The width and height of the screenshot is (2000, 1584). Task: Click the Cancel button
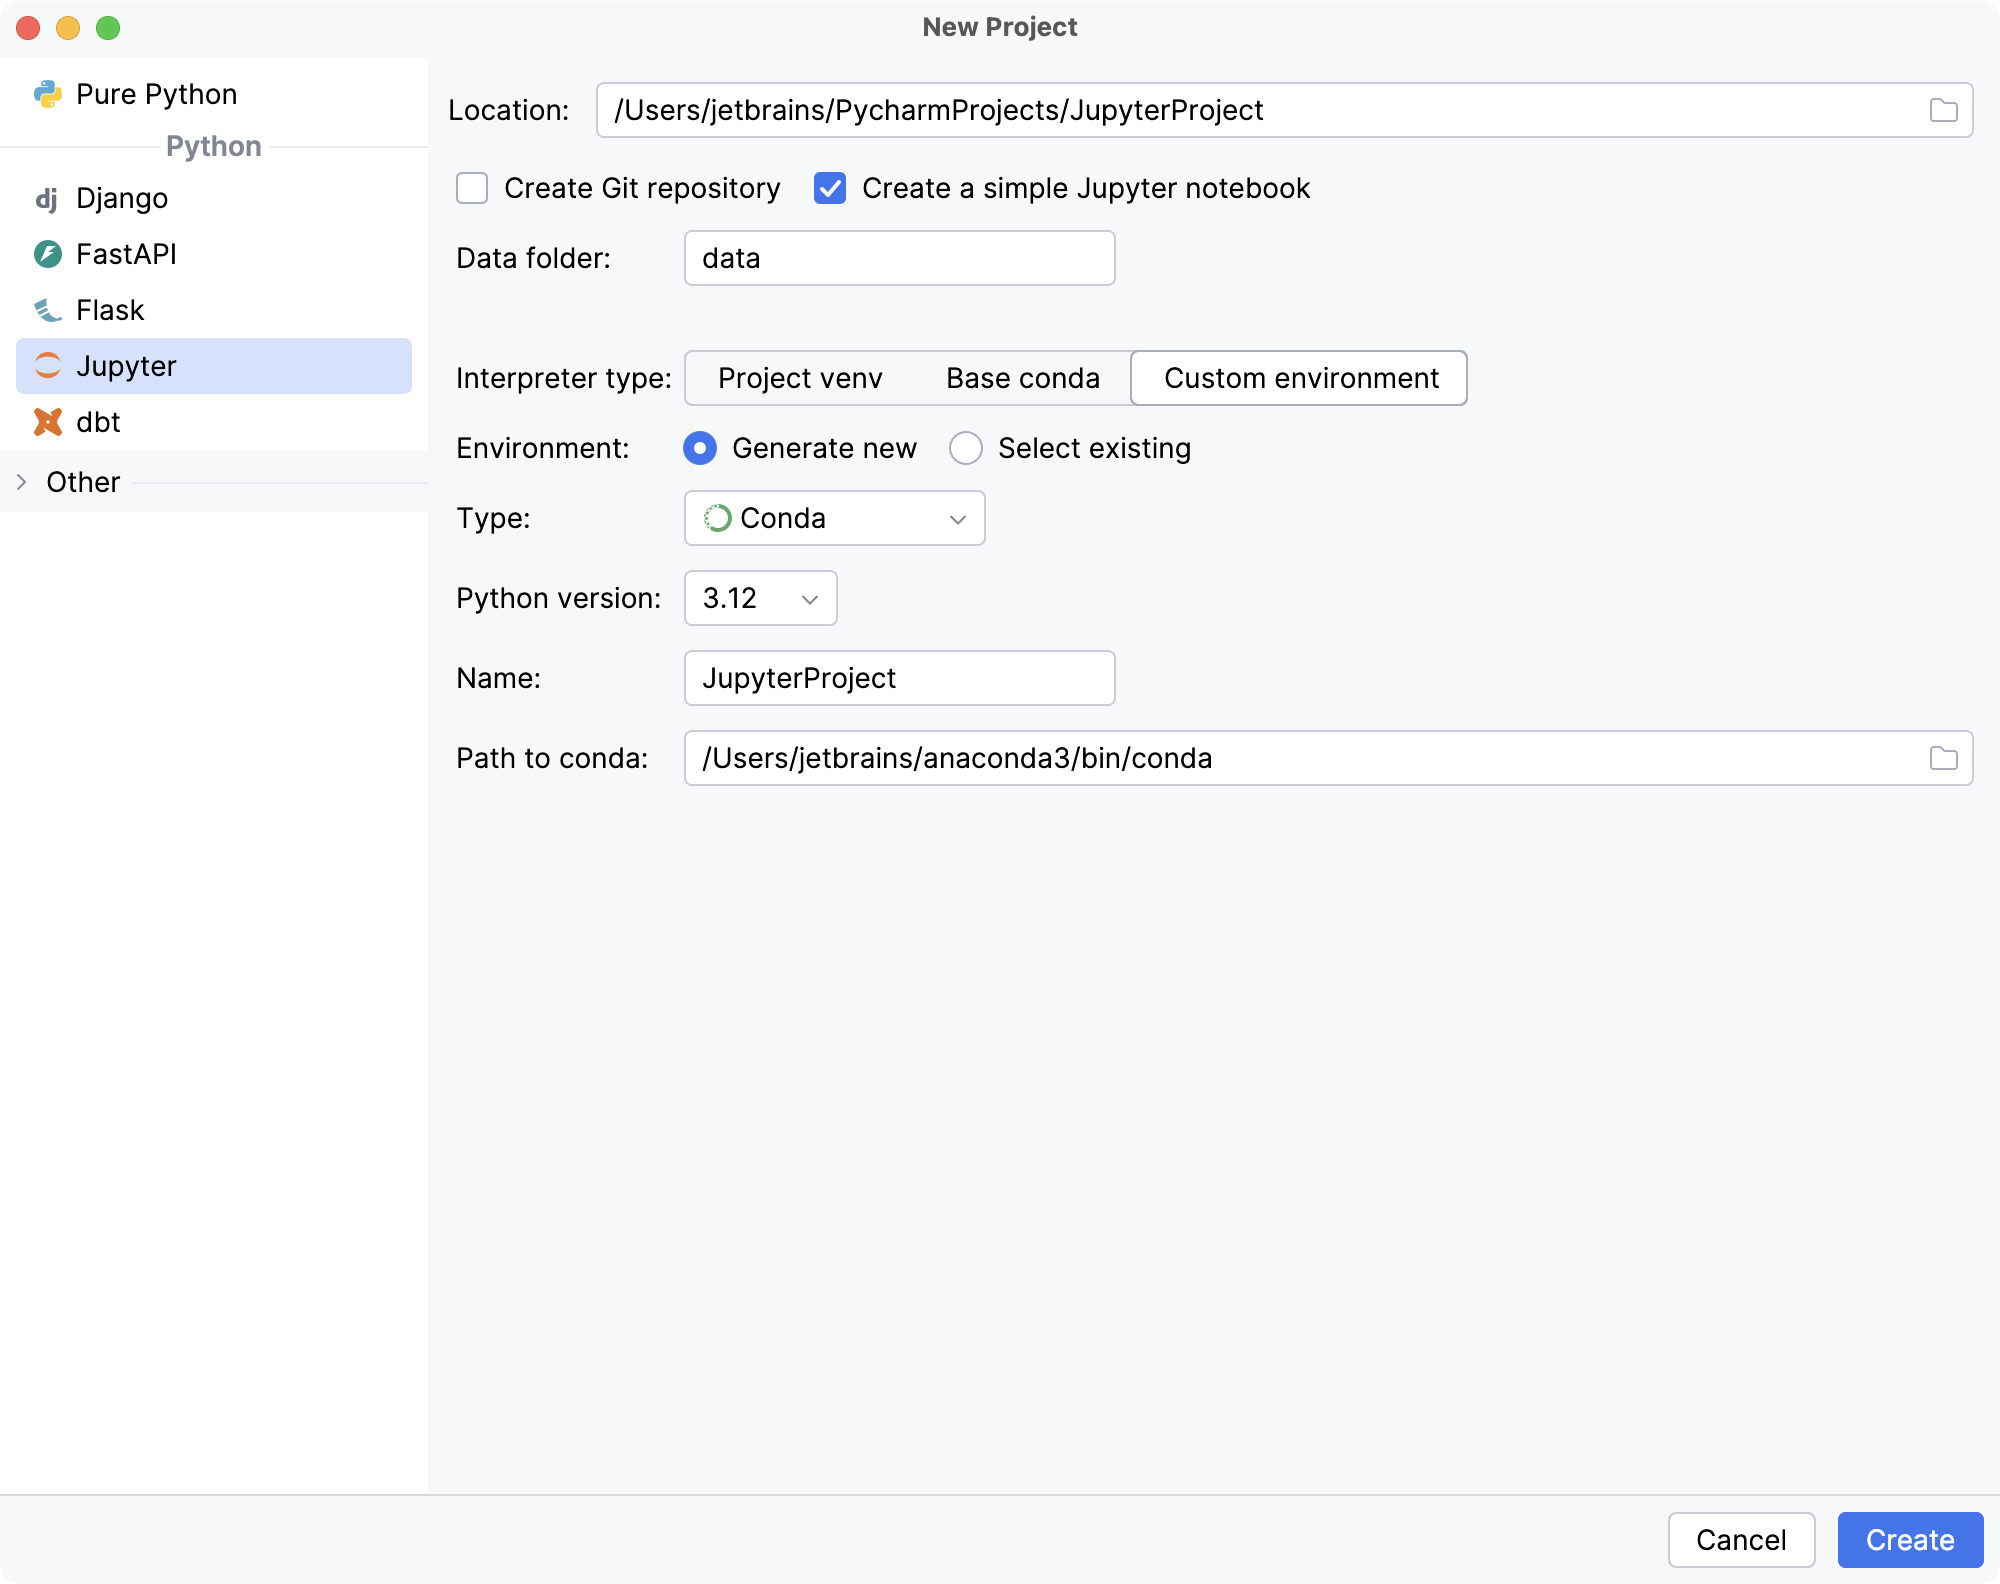pyautogui.click(x=1742, y=1540)
